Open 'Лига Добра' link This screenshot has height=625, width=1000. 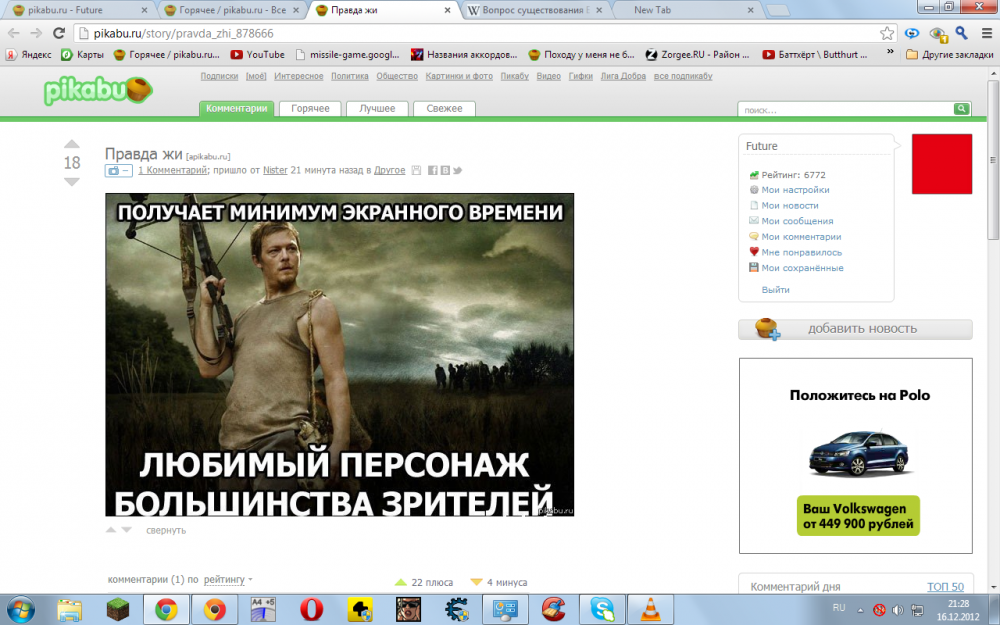pos(623,76)
